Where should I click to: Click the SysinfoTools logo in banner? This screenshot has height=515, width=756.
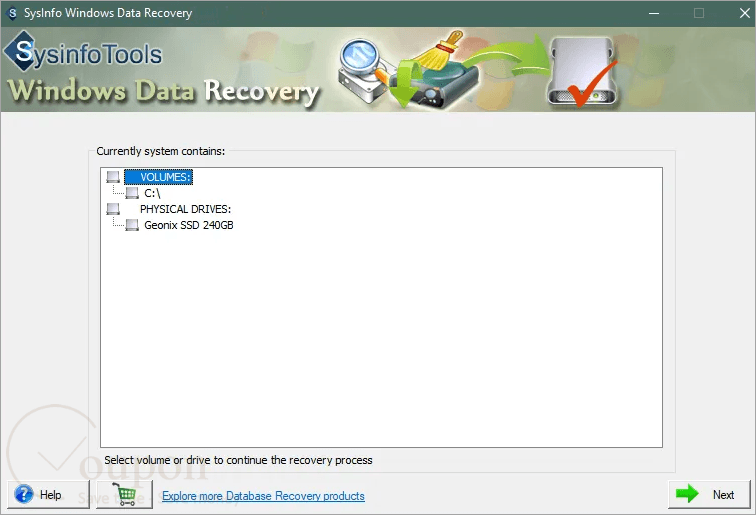point(83,52)
